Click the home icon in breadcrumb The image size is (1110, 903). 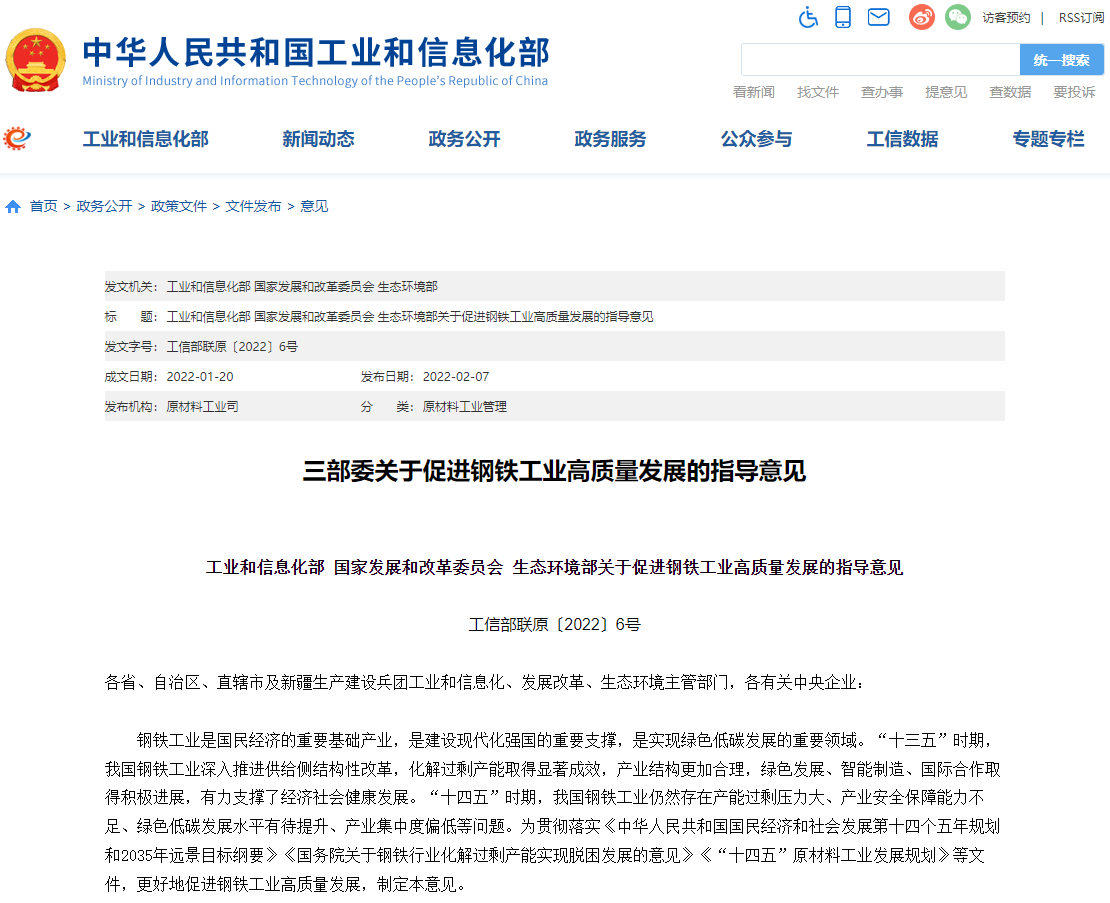click(x=13, y=207)
